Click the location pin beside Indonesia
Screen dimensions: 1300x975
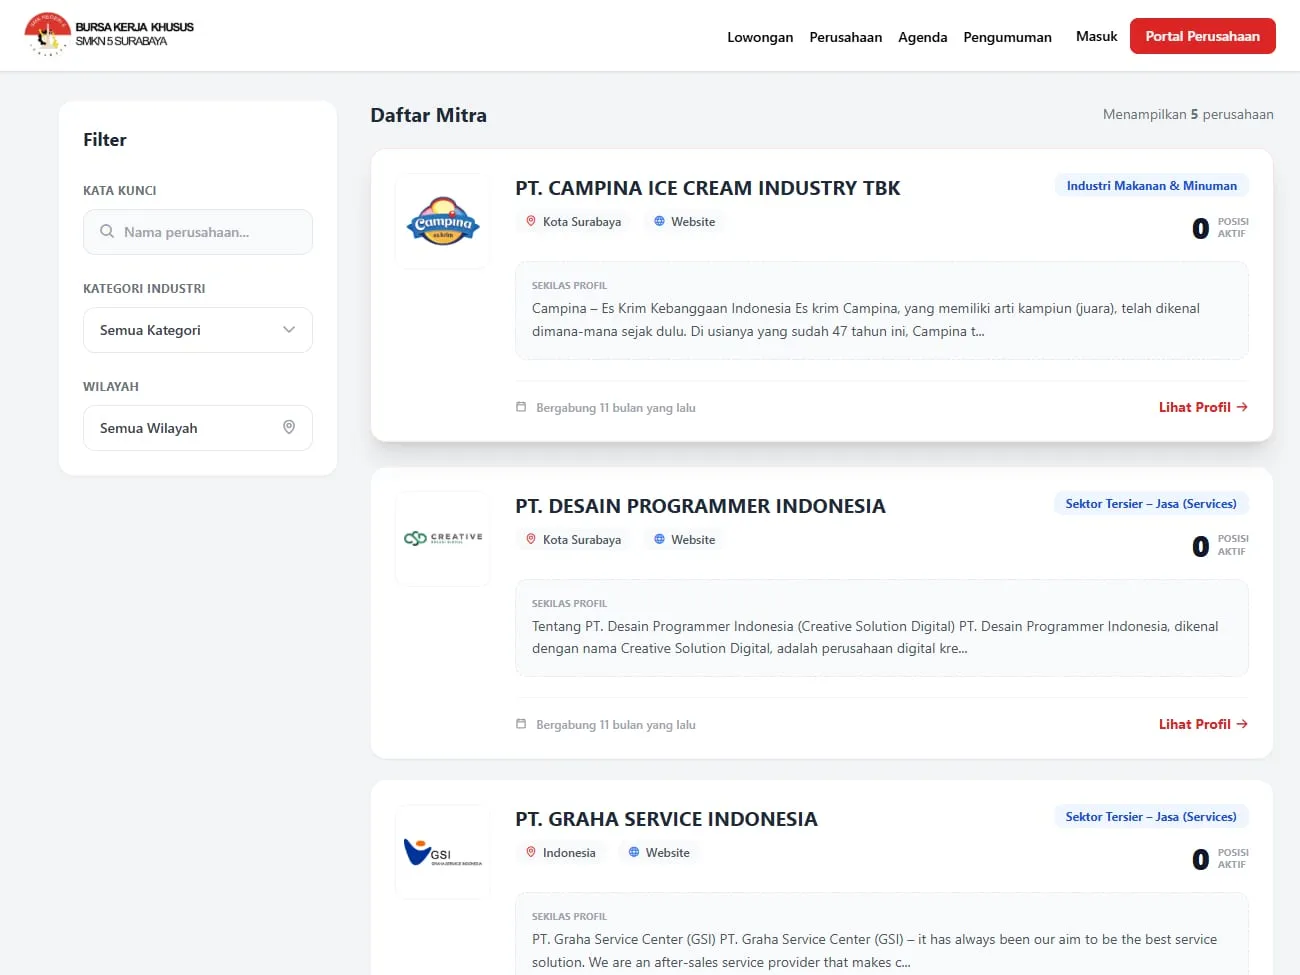pos(531,853)
